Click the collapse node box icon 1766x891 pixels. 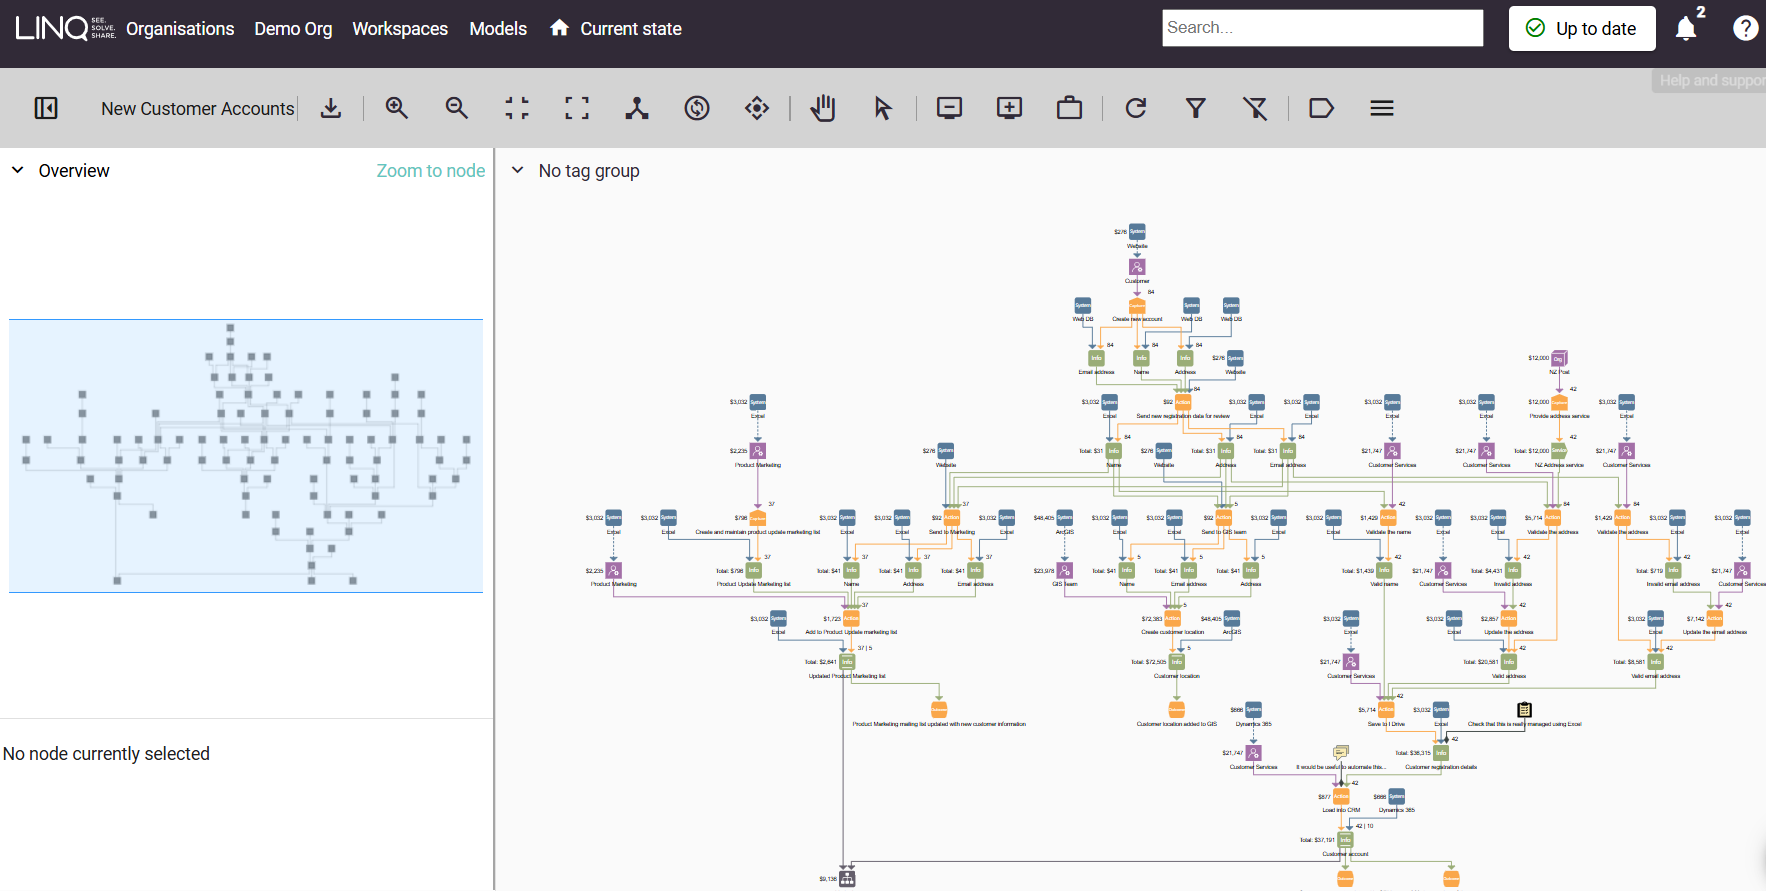tap(949, 108)
